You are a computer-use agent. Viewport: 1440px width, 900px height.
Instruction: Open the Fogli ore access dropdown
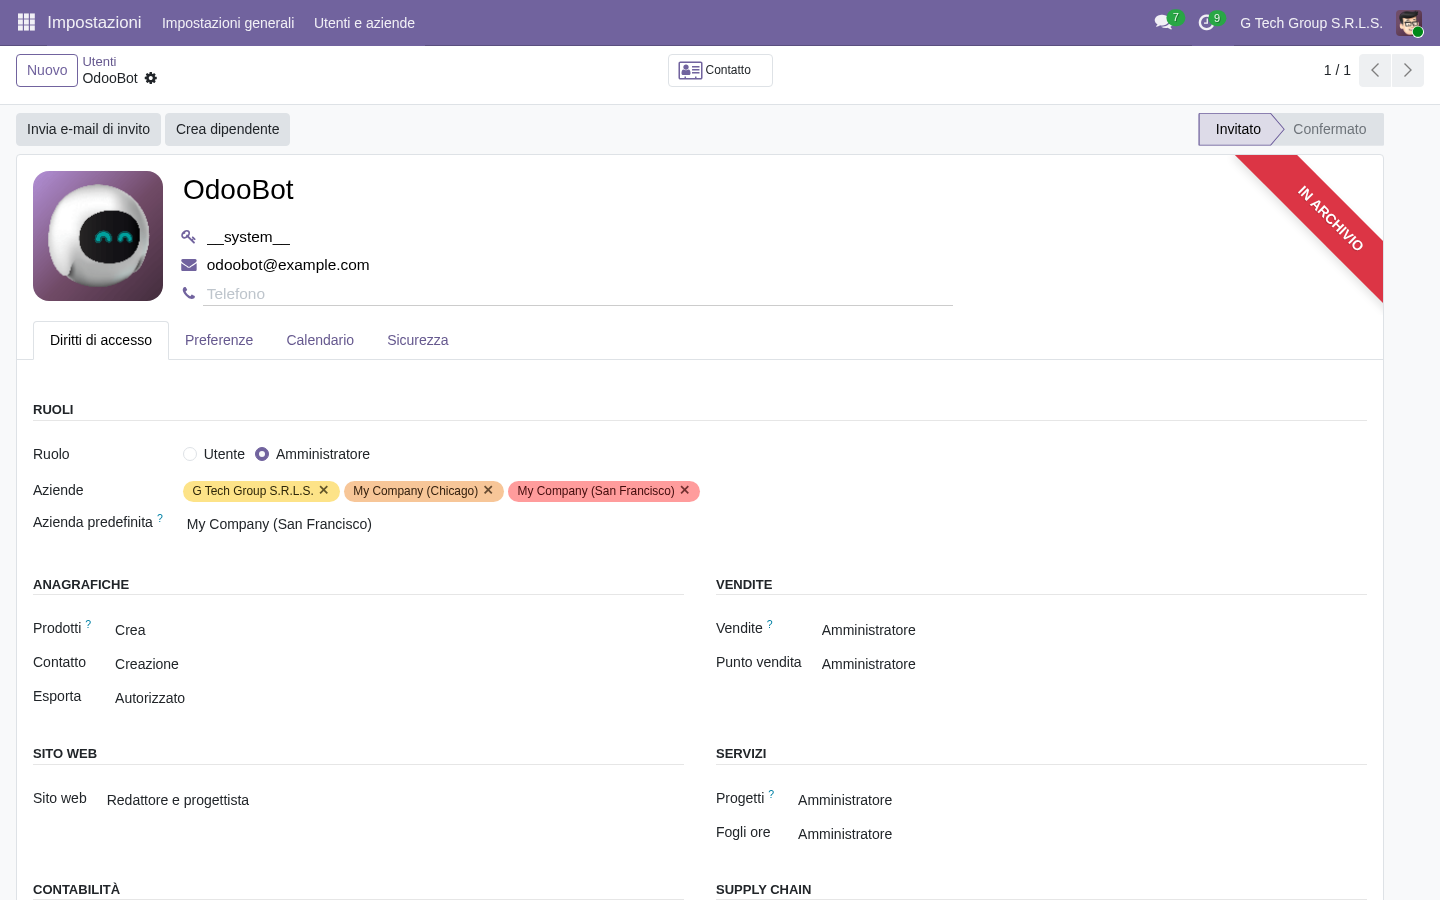tap(1082, 834)
